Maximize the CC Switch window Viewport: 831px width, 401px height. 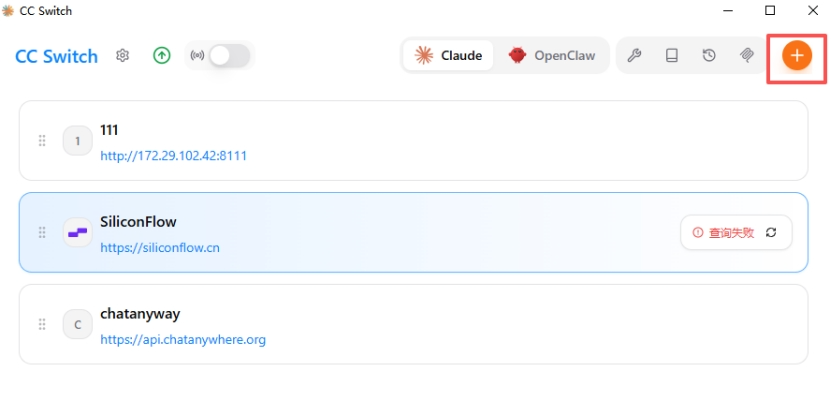[770, 11]
